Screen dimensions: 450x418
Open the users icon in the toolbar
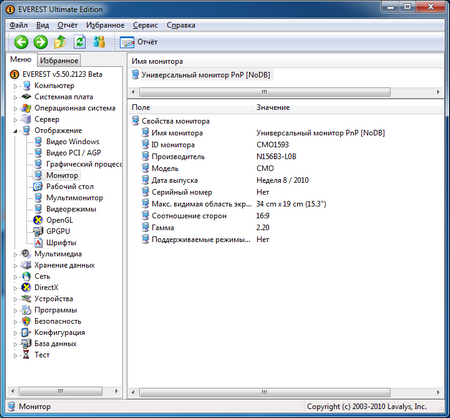99,42
